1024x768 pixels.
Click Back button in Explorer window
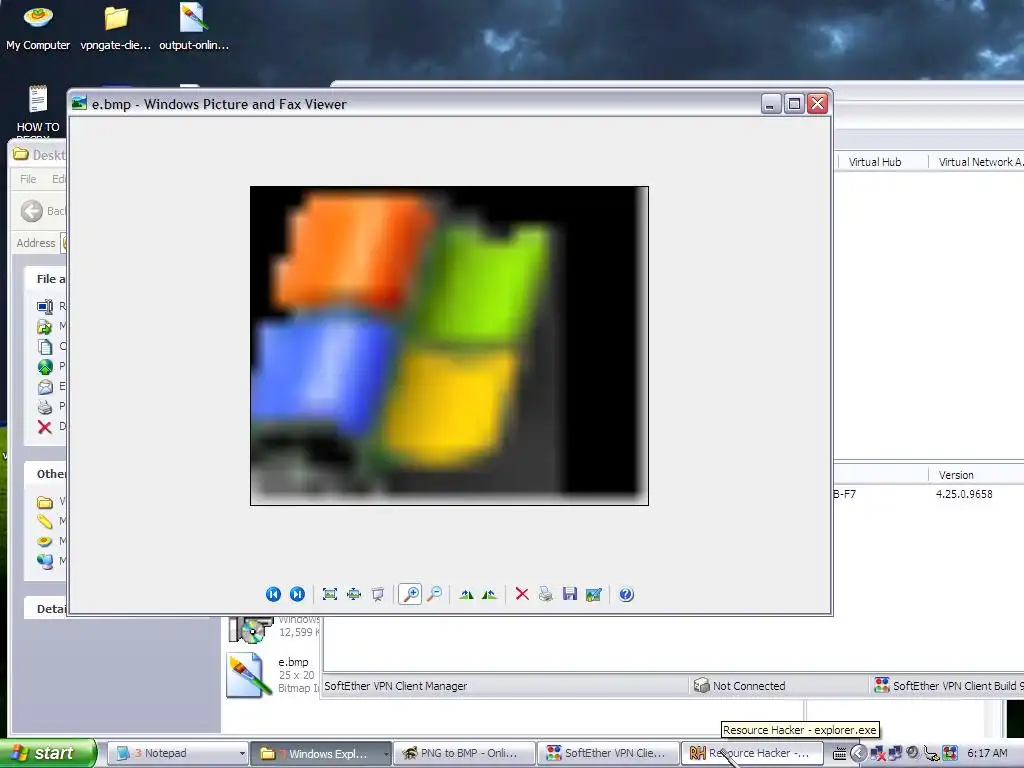[42, 211]
